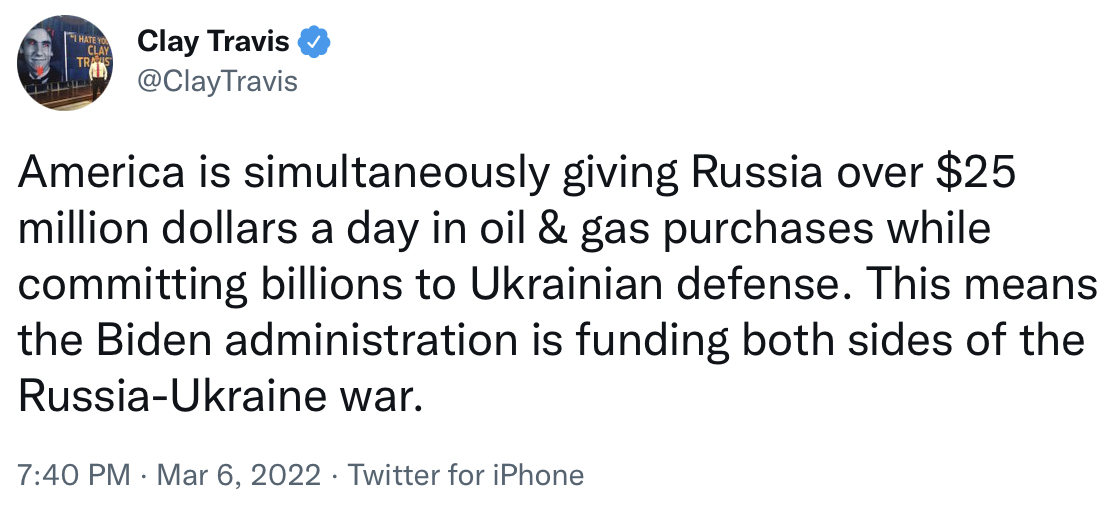
Task: Click 'Russia-Ukraine war.' in the last line
Action: click(x=215, y=397)
